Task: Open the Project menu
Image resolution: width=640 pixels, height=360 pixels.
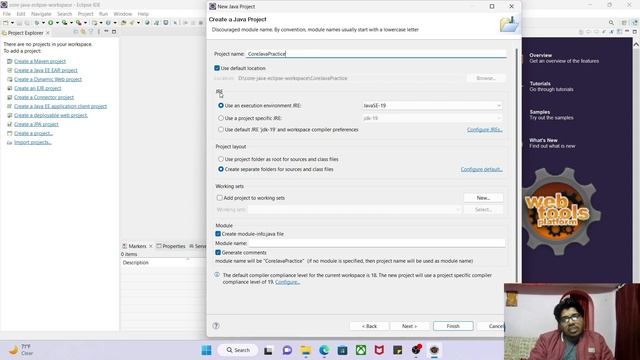Action: point(85,14)
